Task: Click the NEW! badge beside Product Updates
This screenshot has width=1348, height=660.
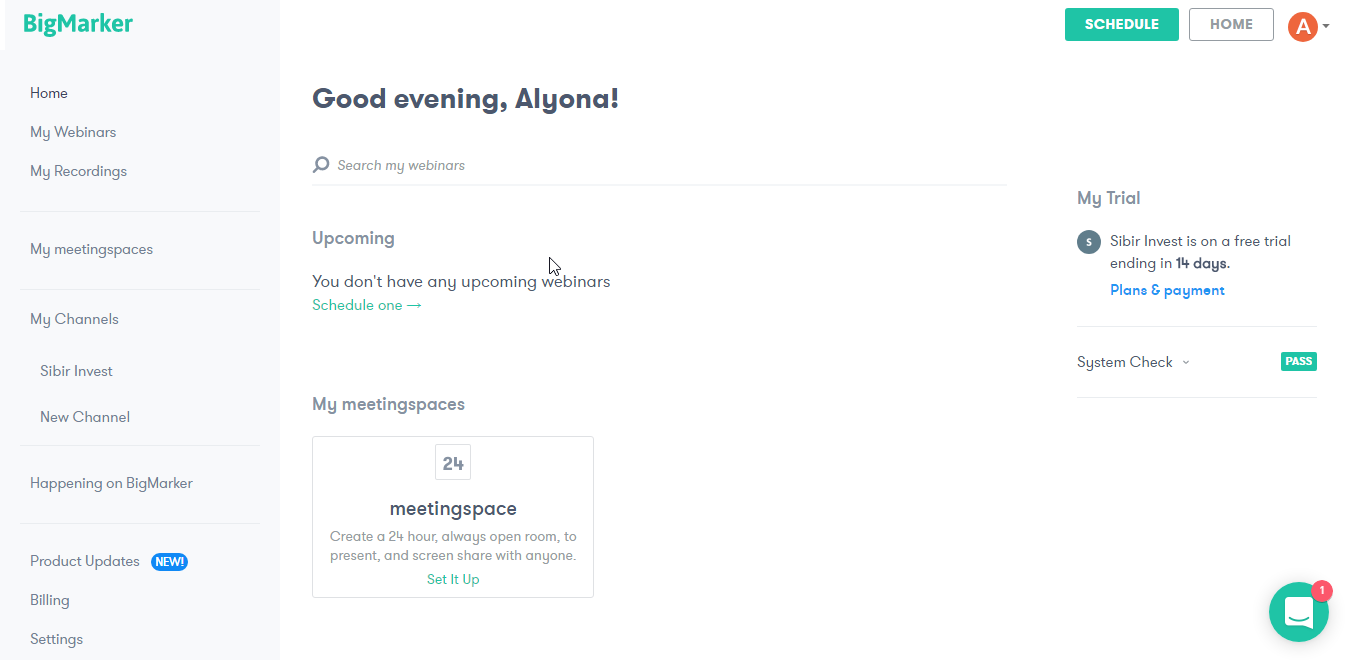Action: tap(169, 562)
